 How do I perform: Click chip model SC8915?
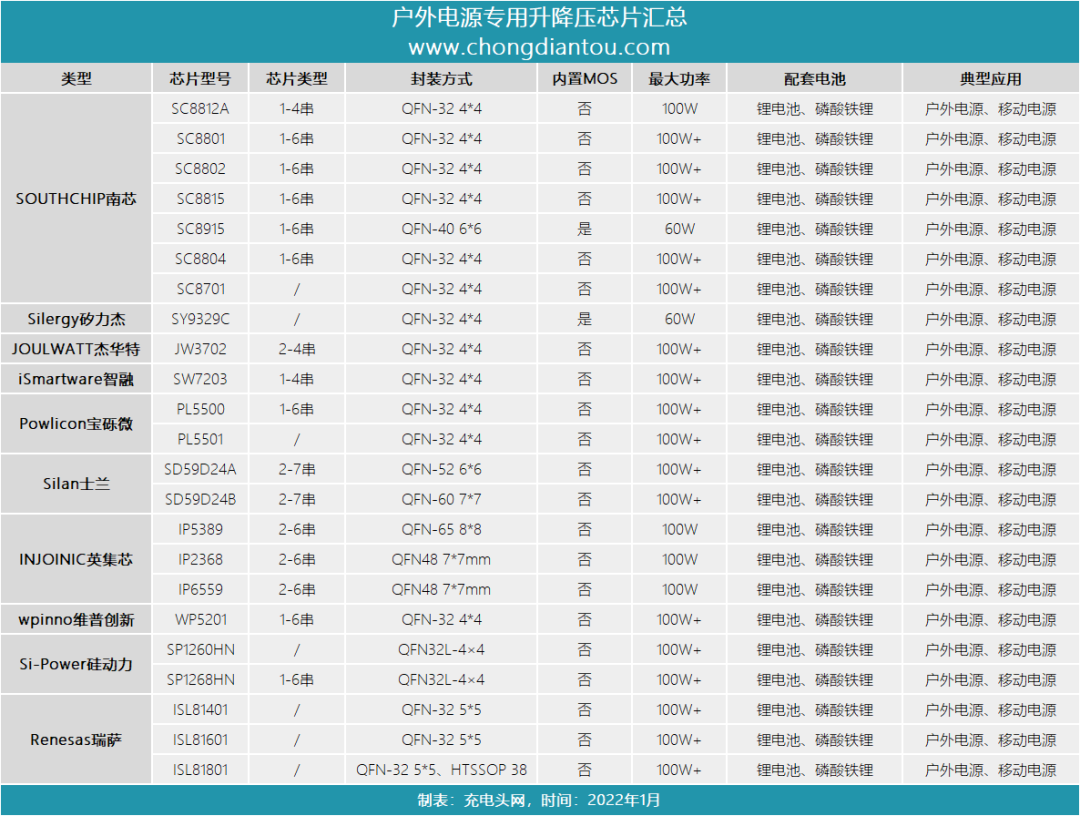click(x=200, y=229)
